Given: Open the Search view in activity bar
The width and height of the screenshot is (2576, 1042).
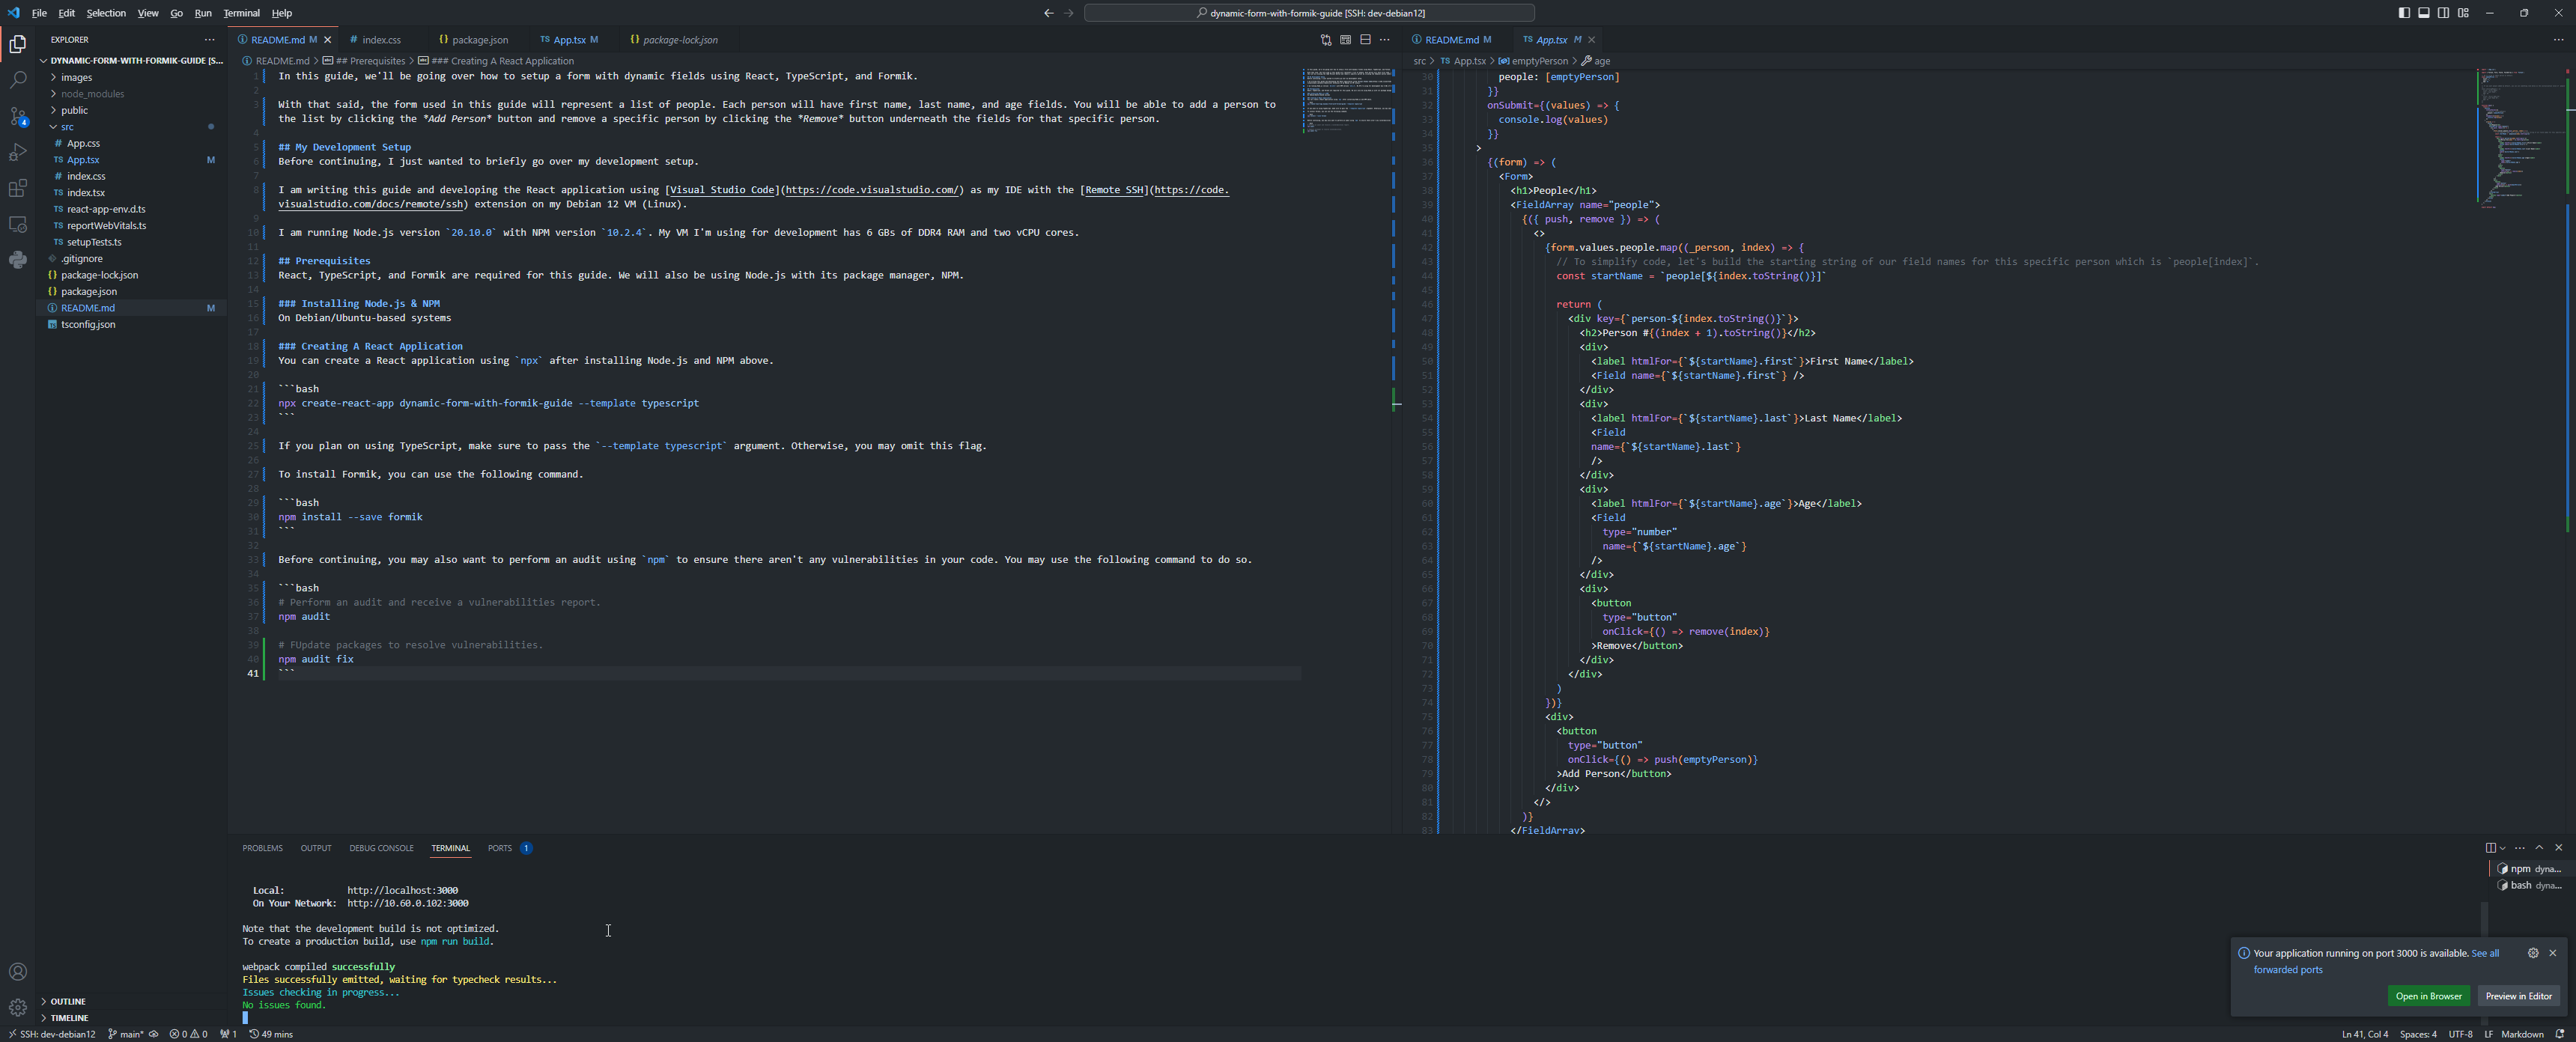Looking at the screenshot, I should click(17, 80).
